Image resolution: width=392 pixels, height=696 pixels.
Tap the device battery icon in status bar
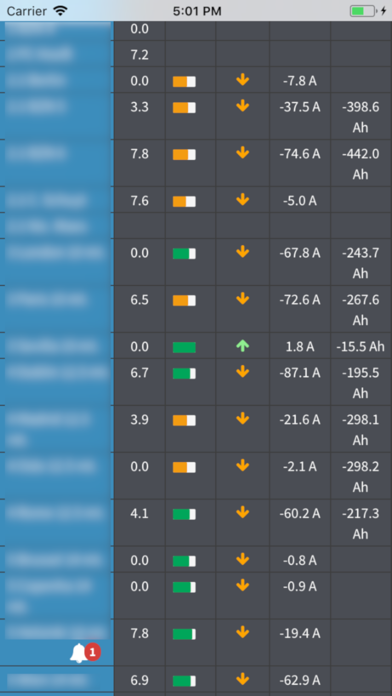362,11
